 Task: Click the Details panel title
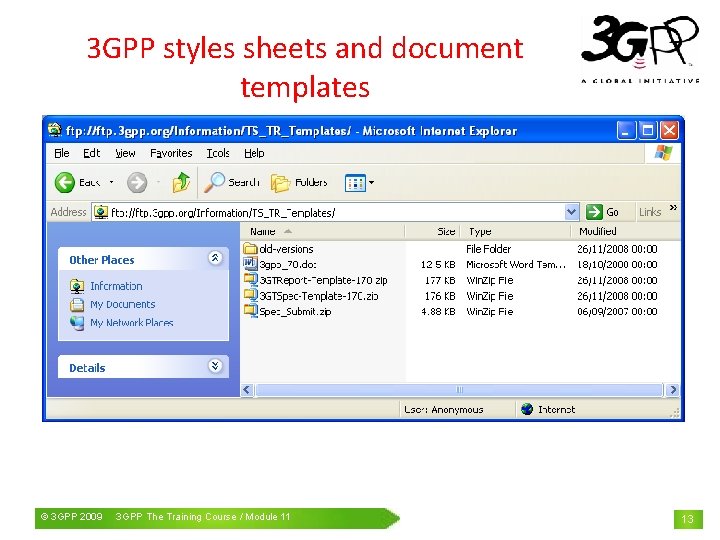[x=87, y=368]
